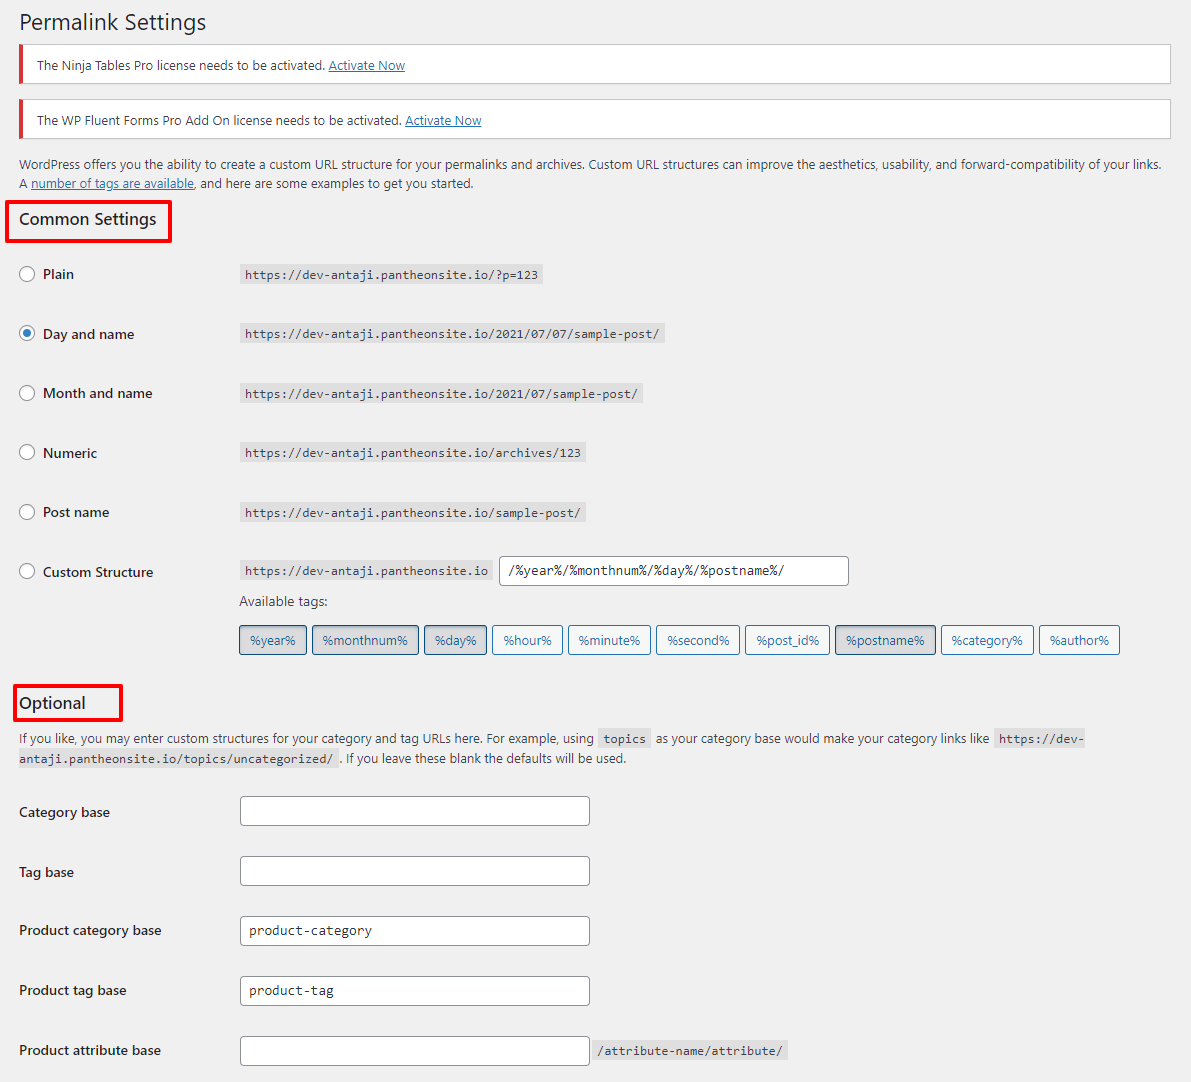1191x1082 pixels.
Task: Remove the %postname% tag from structure
Action: pyautogui.click(x=885, y=640)
